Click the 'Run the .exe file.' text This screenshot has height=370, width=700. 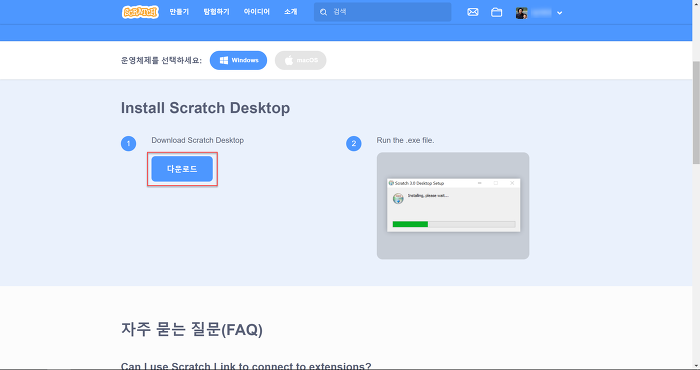pyautogui.click(x=405, y=140)
